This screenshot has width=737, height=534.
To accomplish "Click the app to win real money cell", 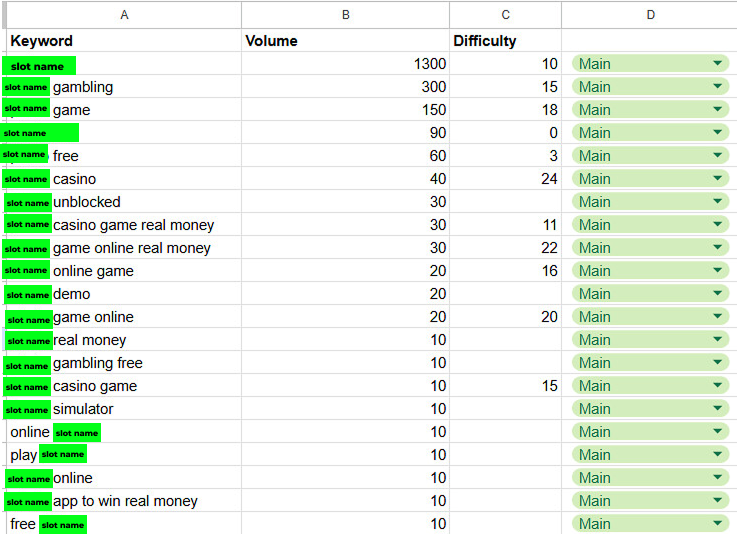I will [124, 501].
